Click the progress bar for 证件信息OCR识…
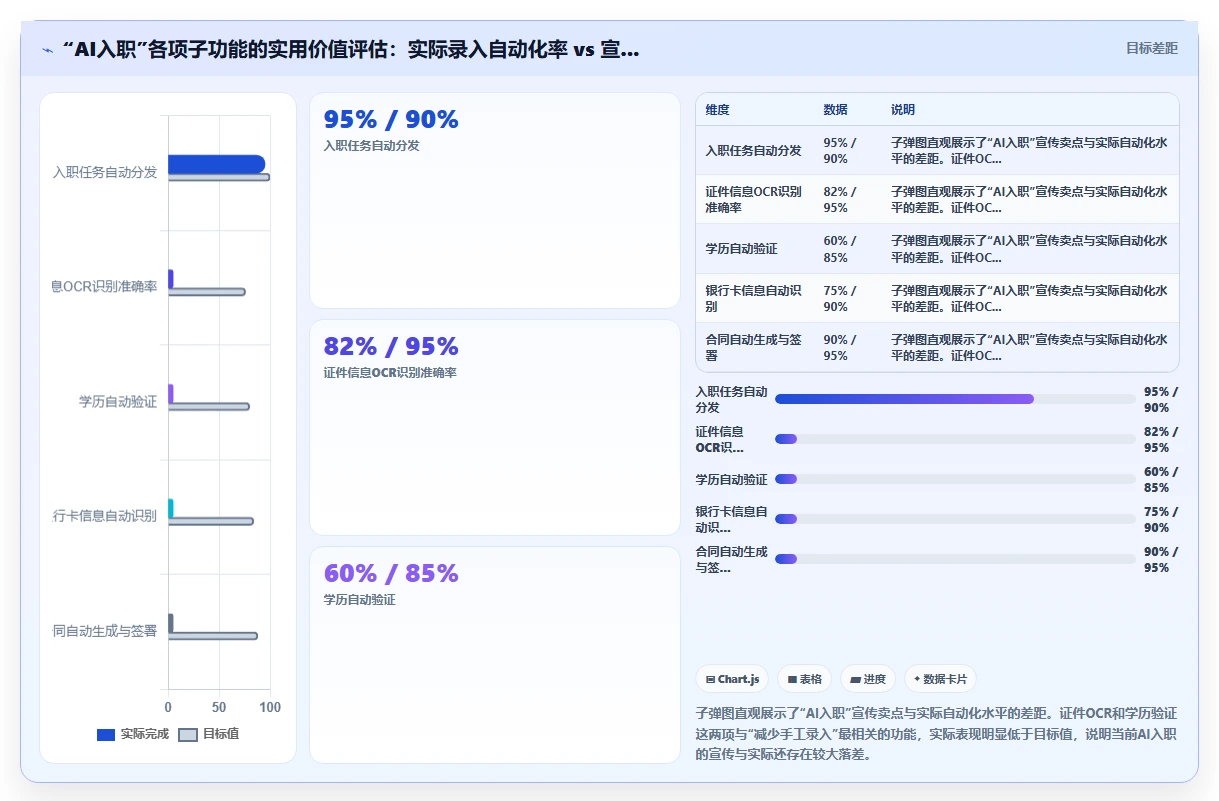This screenshot has height=801, width=1219. (x=955, y=439)
